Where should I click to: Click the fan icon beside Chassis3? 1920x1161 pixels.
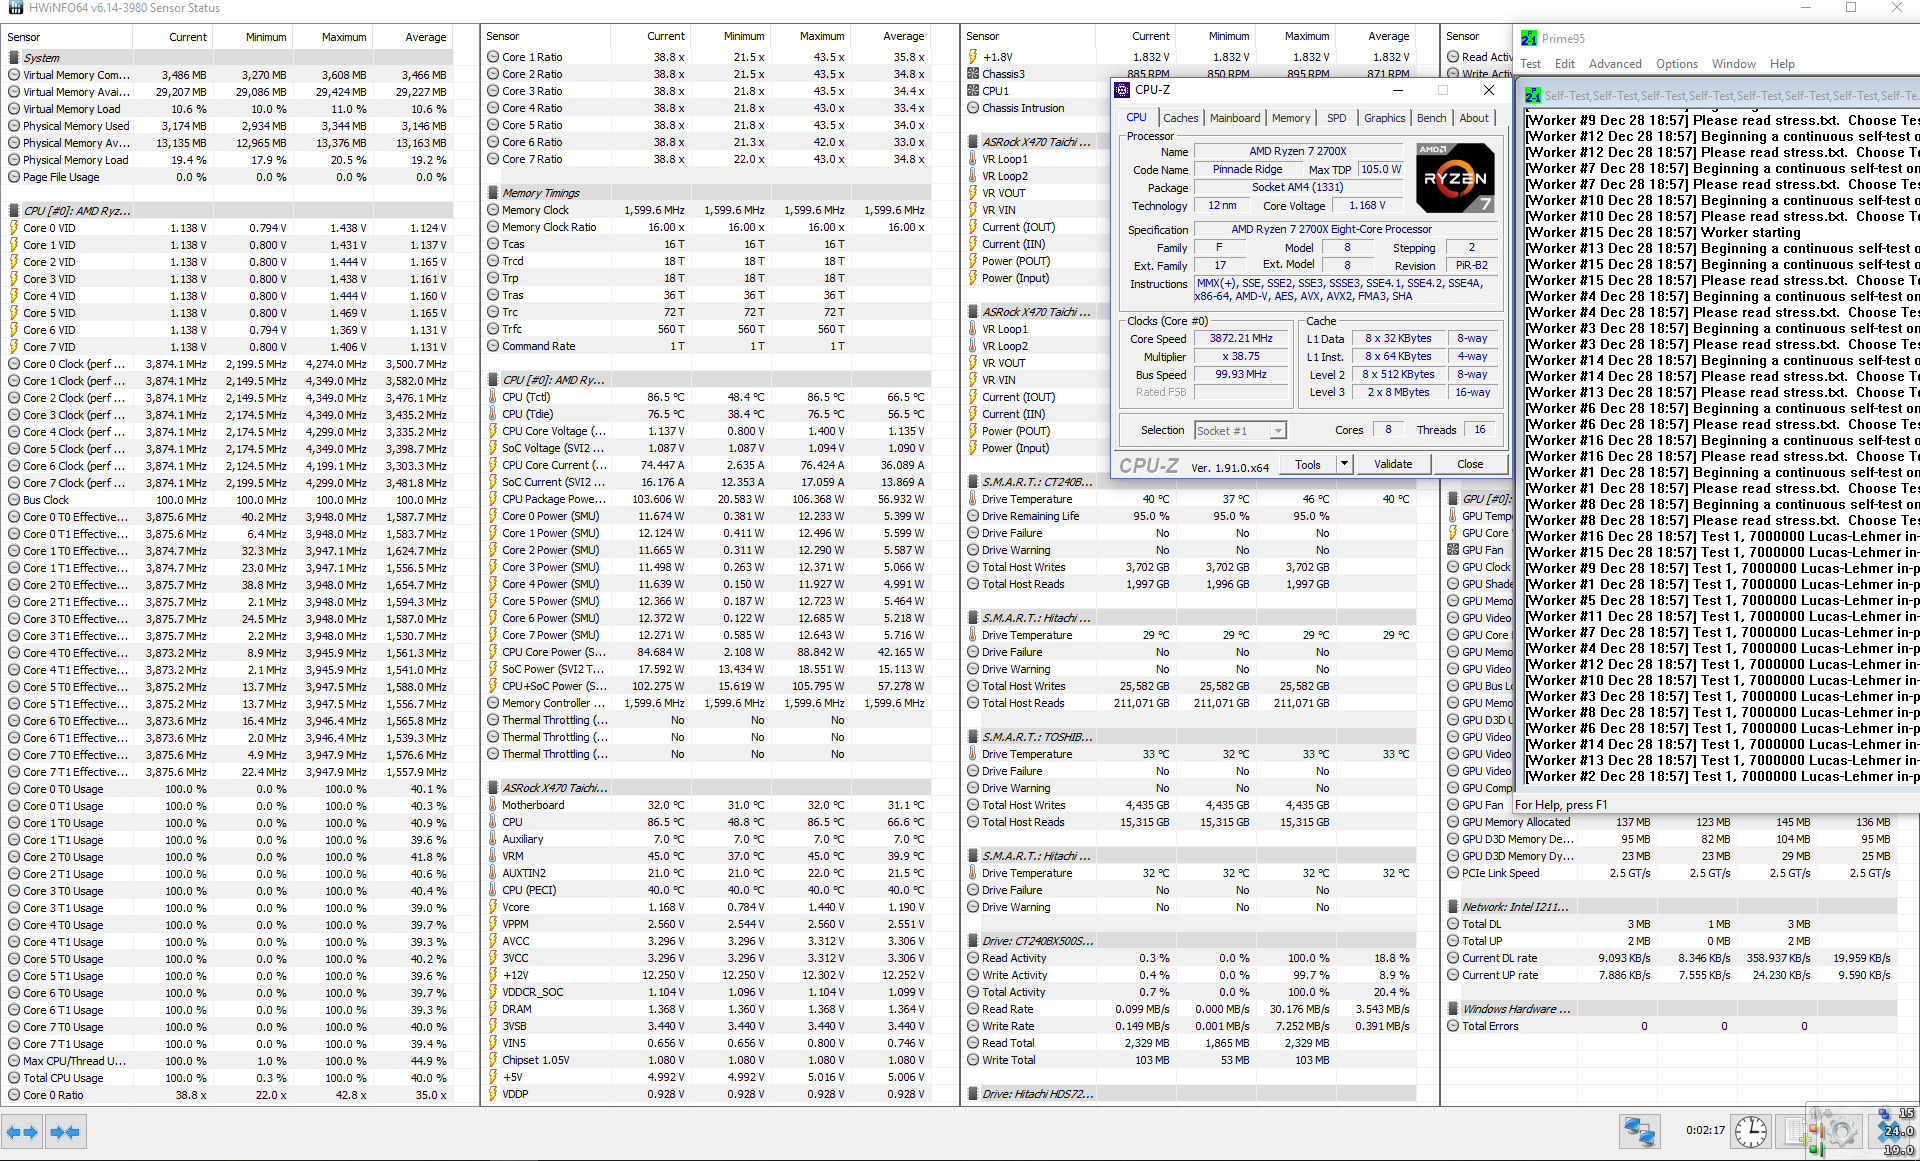[x=973, y=74]
